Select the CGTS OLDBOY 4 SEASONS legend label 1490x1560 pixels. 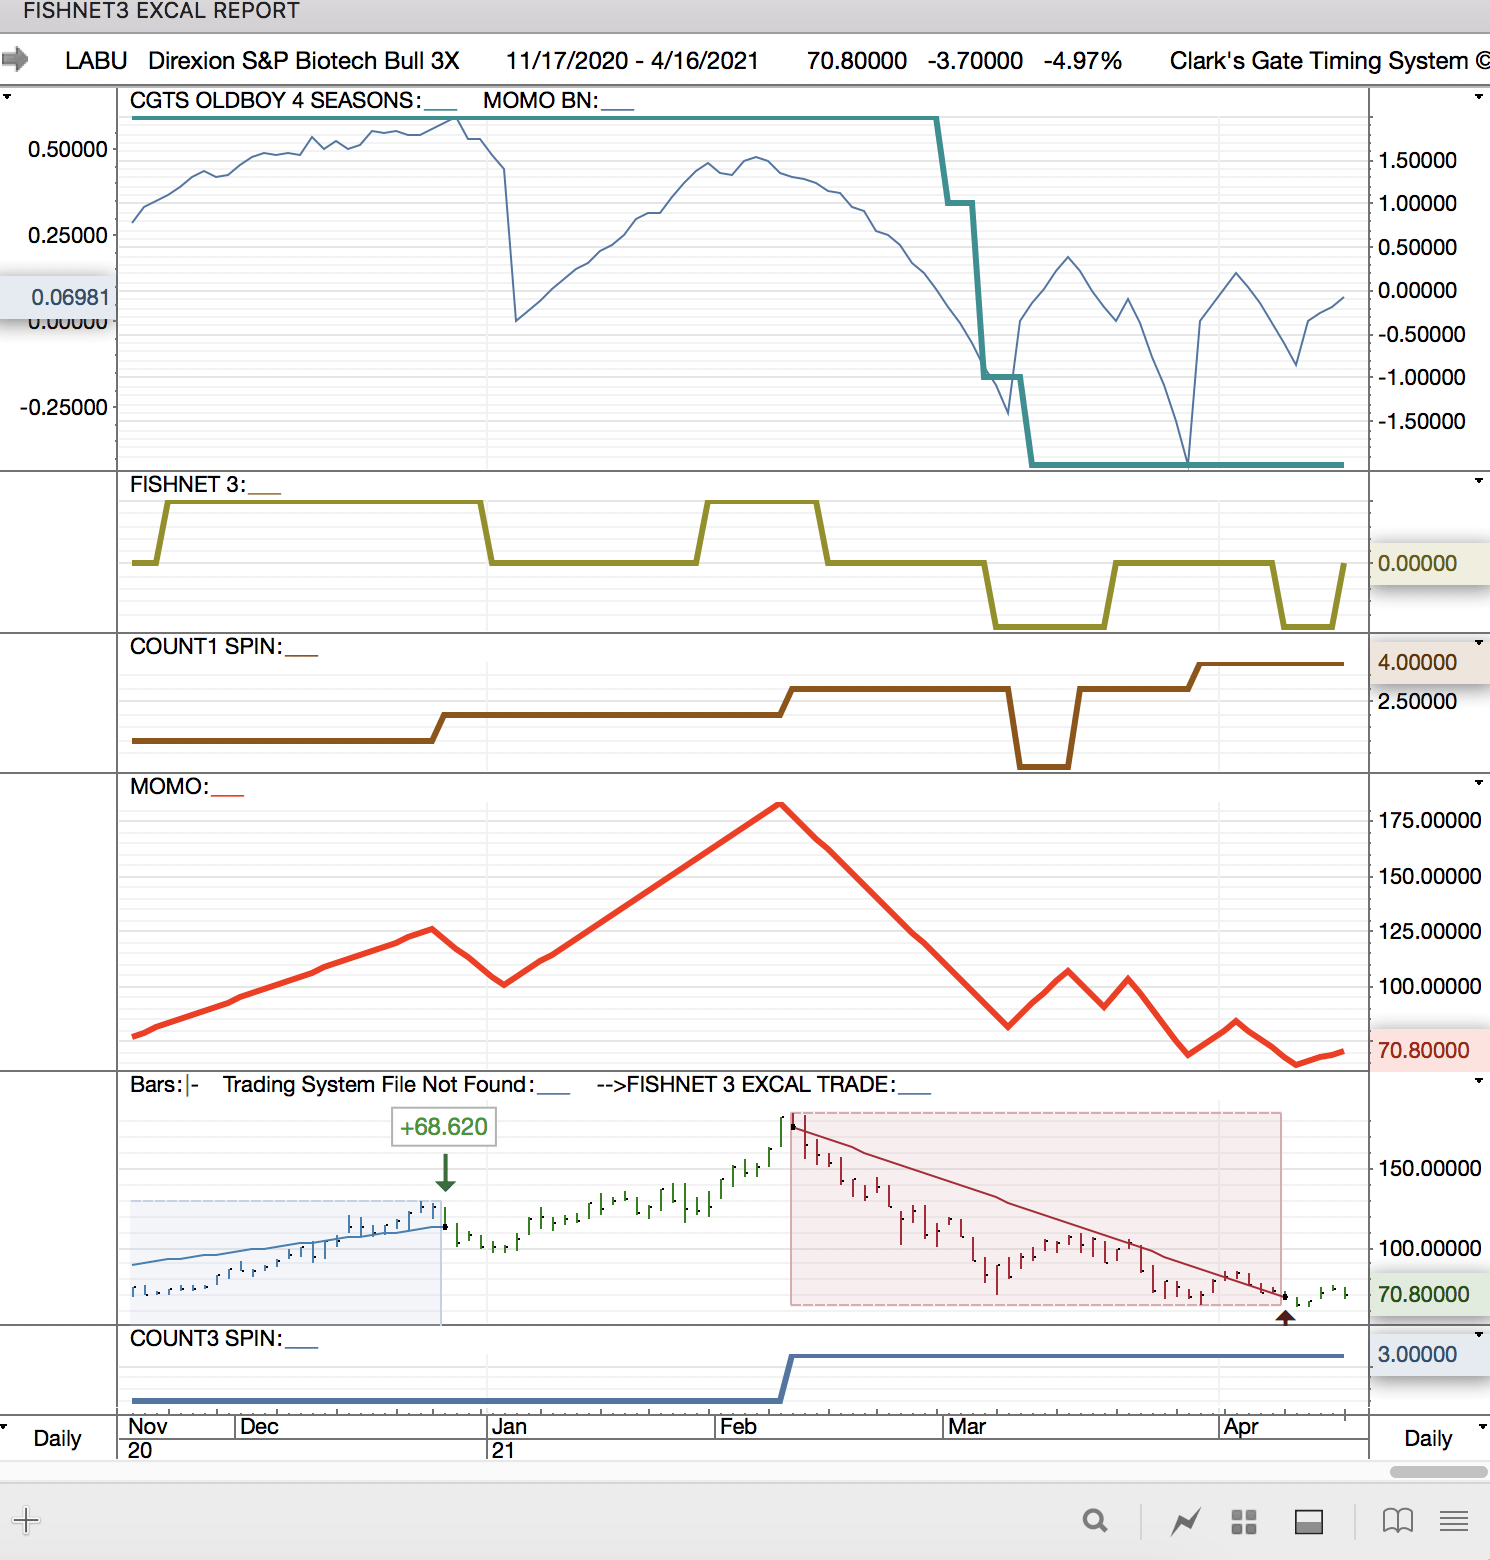pos(275,101)
